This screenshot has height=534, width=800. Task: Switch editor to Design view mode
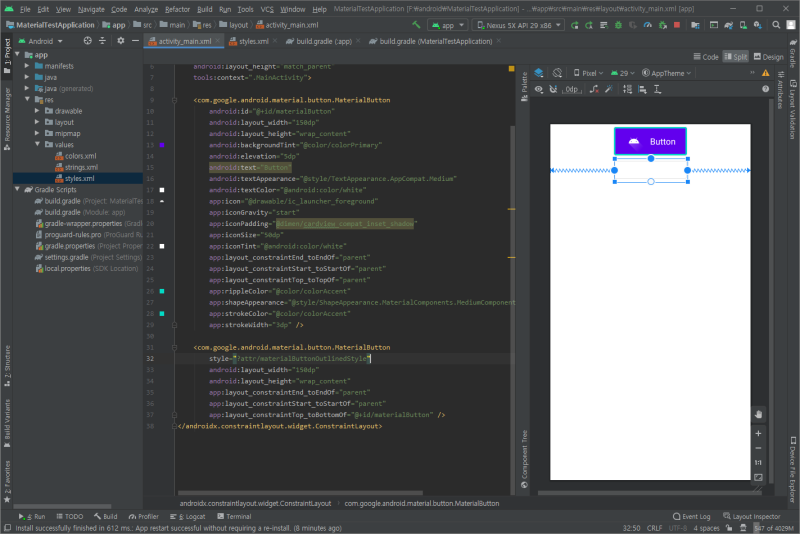pyautogui.click(x=768, y=57)
